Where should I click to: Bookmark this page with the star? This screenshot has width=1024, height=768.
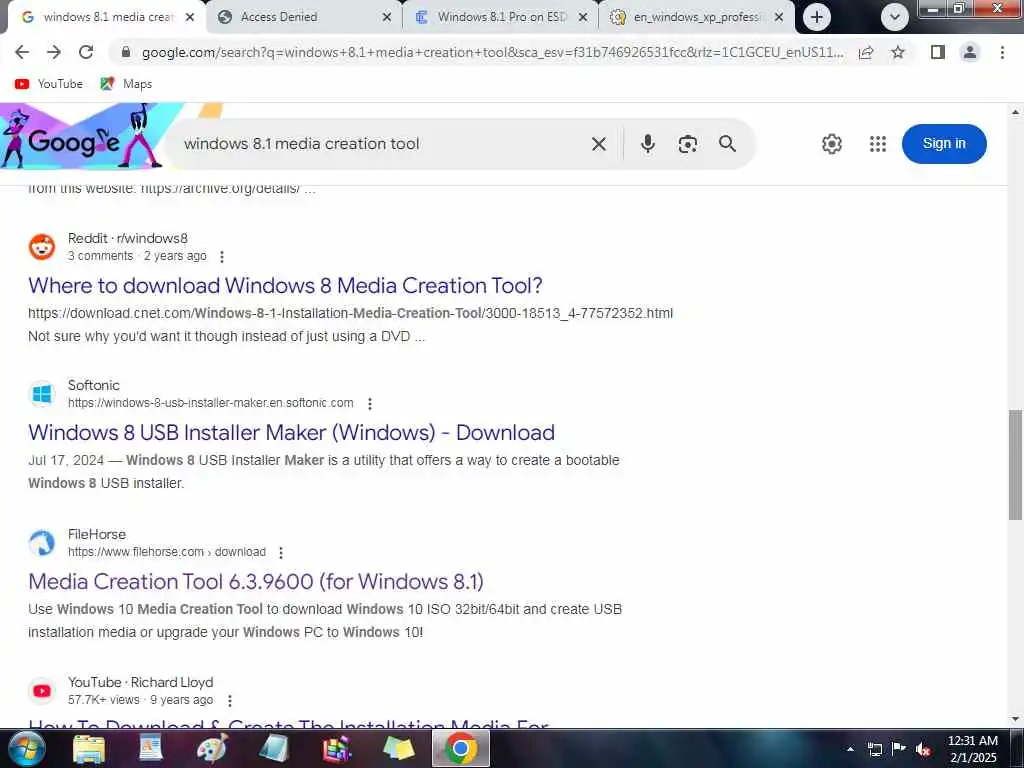coord(898,52)
